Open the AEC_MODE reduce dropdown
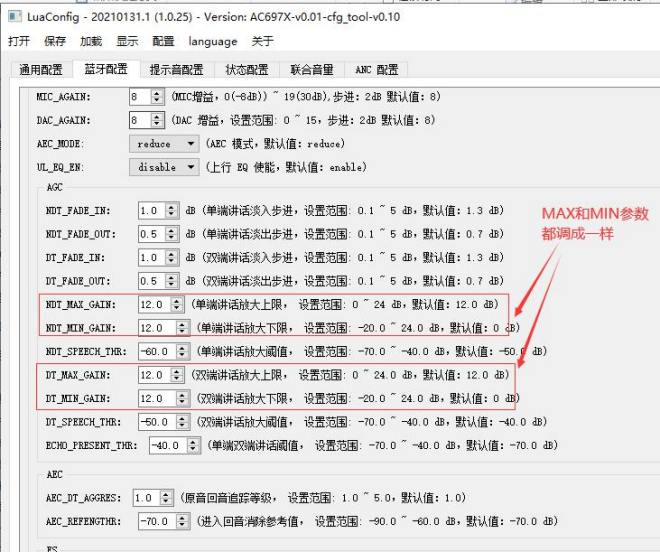Viewport: 660px width, 552px height. click(164, 144)
